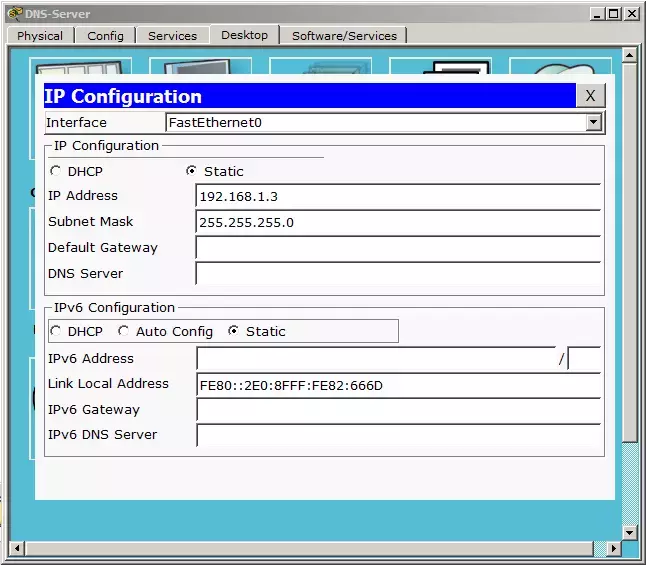Click the DNS-Server window title icon
646x565 pixels.
coord(15,14)
